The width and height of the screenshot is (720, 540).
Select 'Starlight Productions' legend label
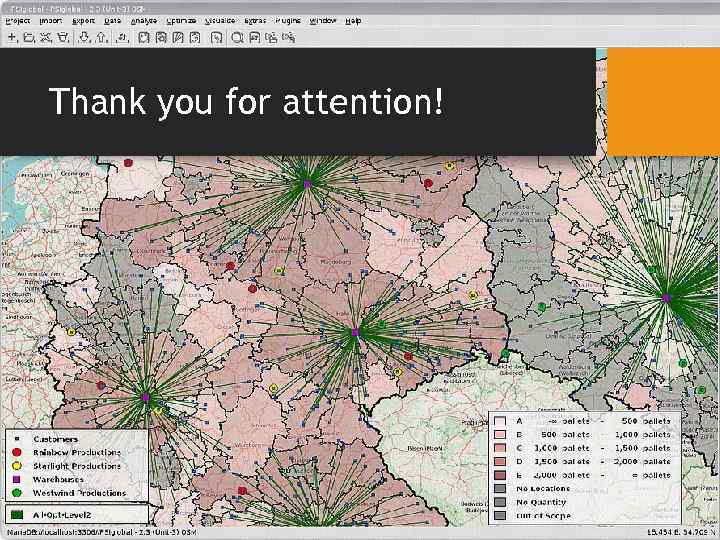tap(77, 466)
